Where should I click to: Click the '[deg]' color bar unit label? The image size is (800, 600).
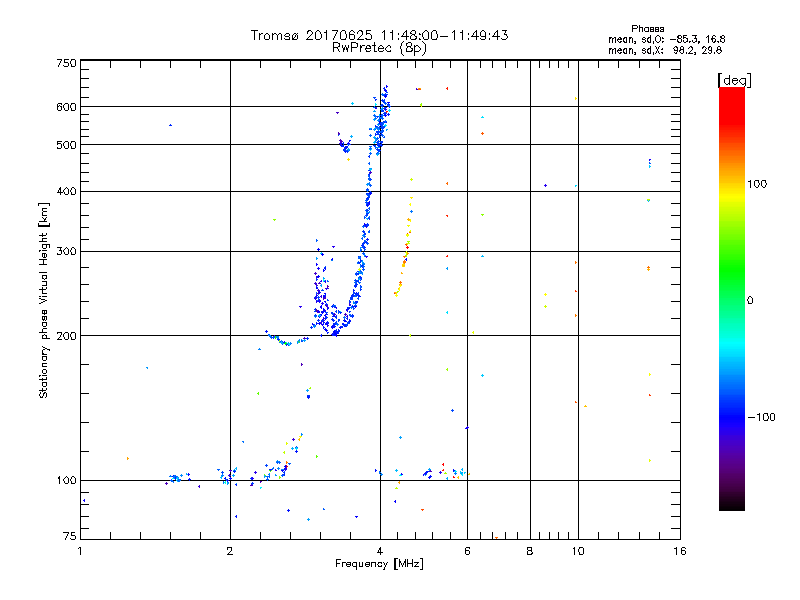click(734, 80)
